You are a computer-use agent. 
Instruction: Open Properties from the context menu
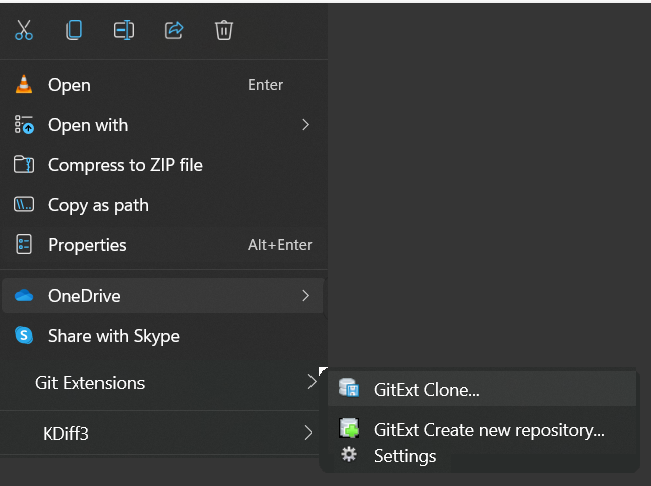87,245
